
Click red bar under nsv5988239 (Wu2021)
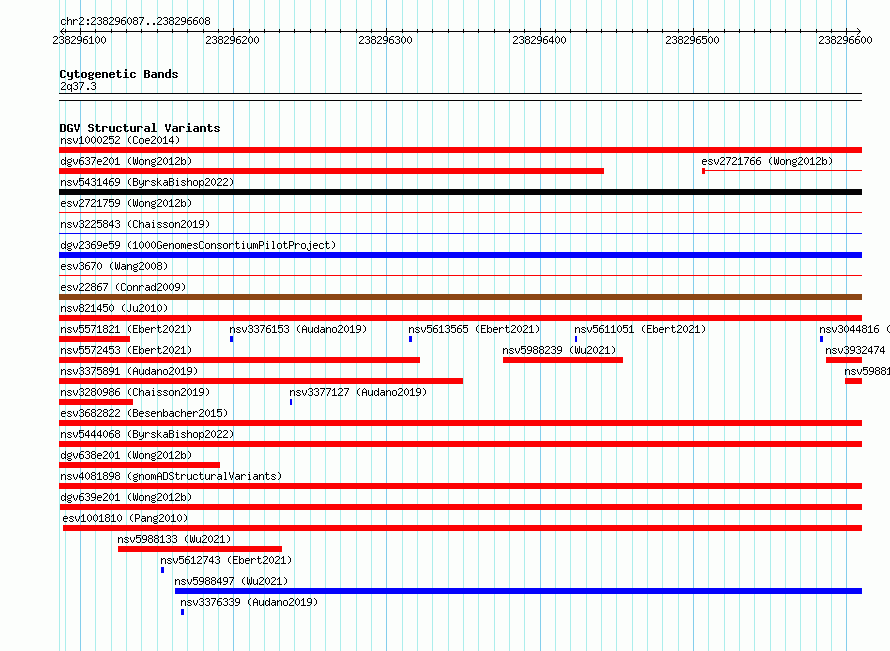pyautogui.click(x=562, y=360)
